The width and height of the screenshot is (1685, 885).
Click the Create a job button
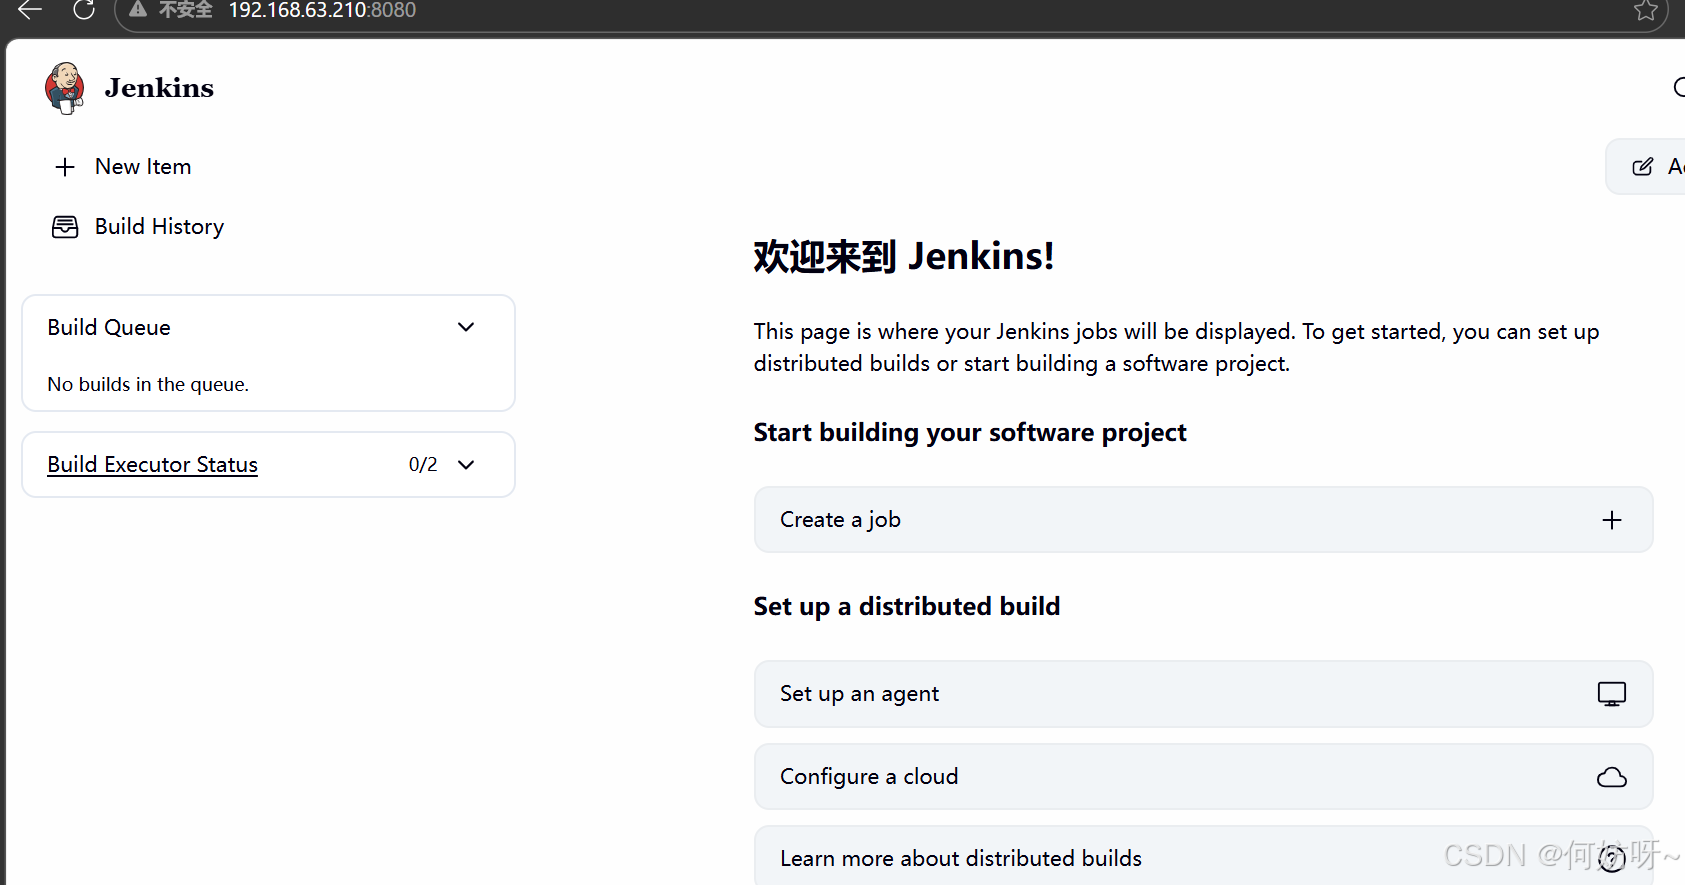[1203, 520]
